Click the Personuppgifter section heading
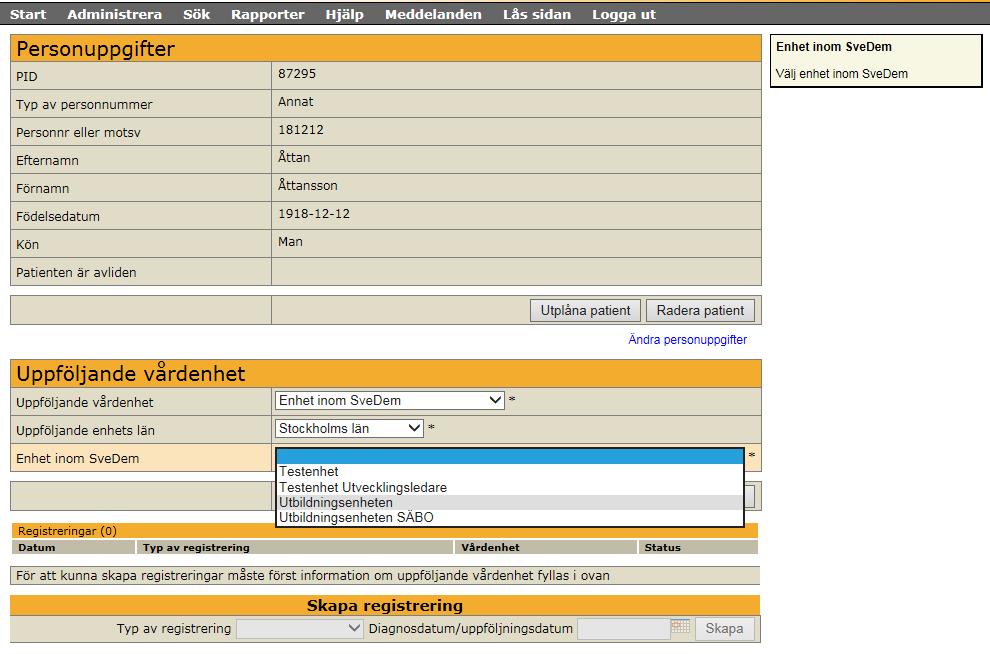This screenshot has width=990, height=654. tap(95, 49)
